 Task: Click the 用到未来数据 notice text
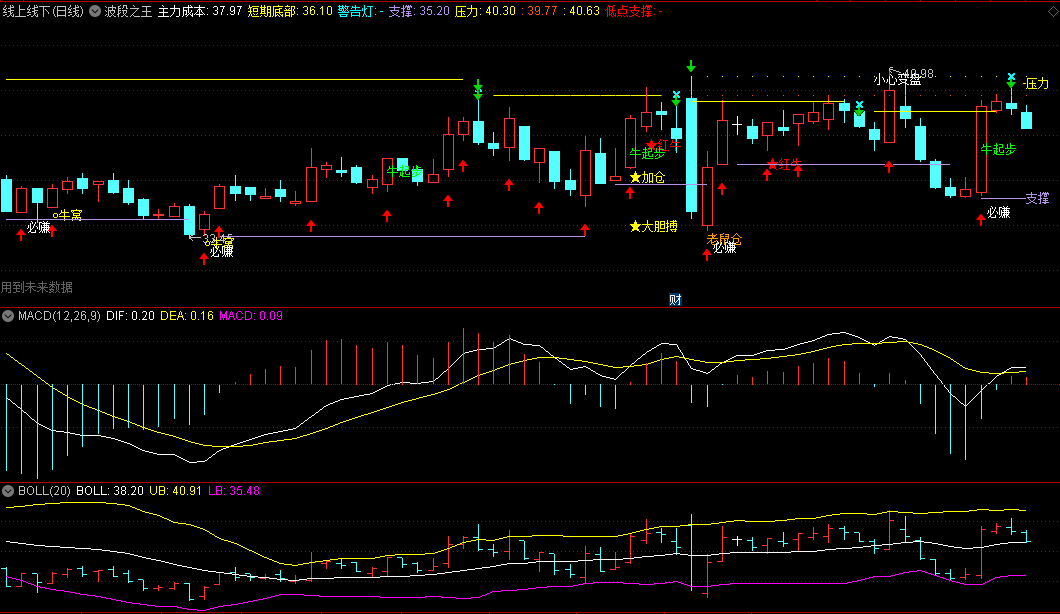[37, 287]
